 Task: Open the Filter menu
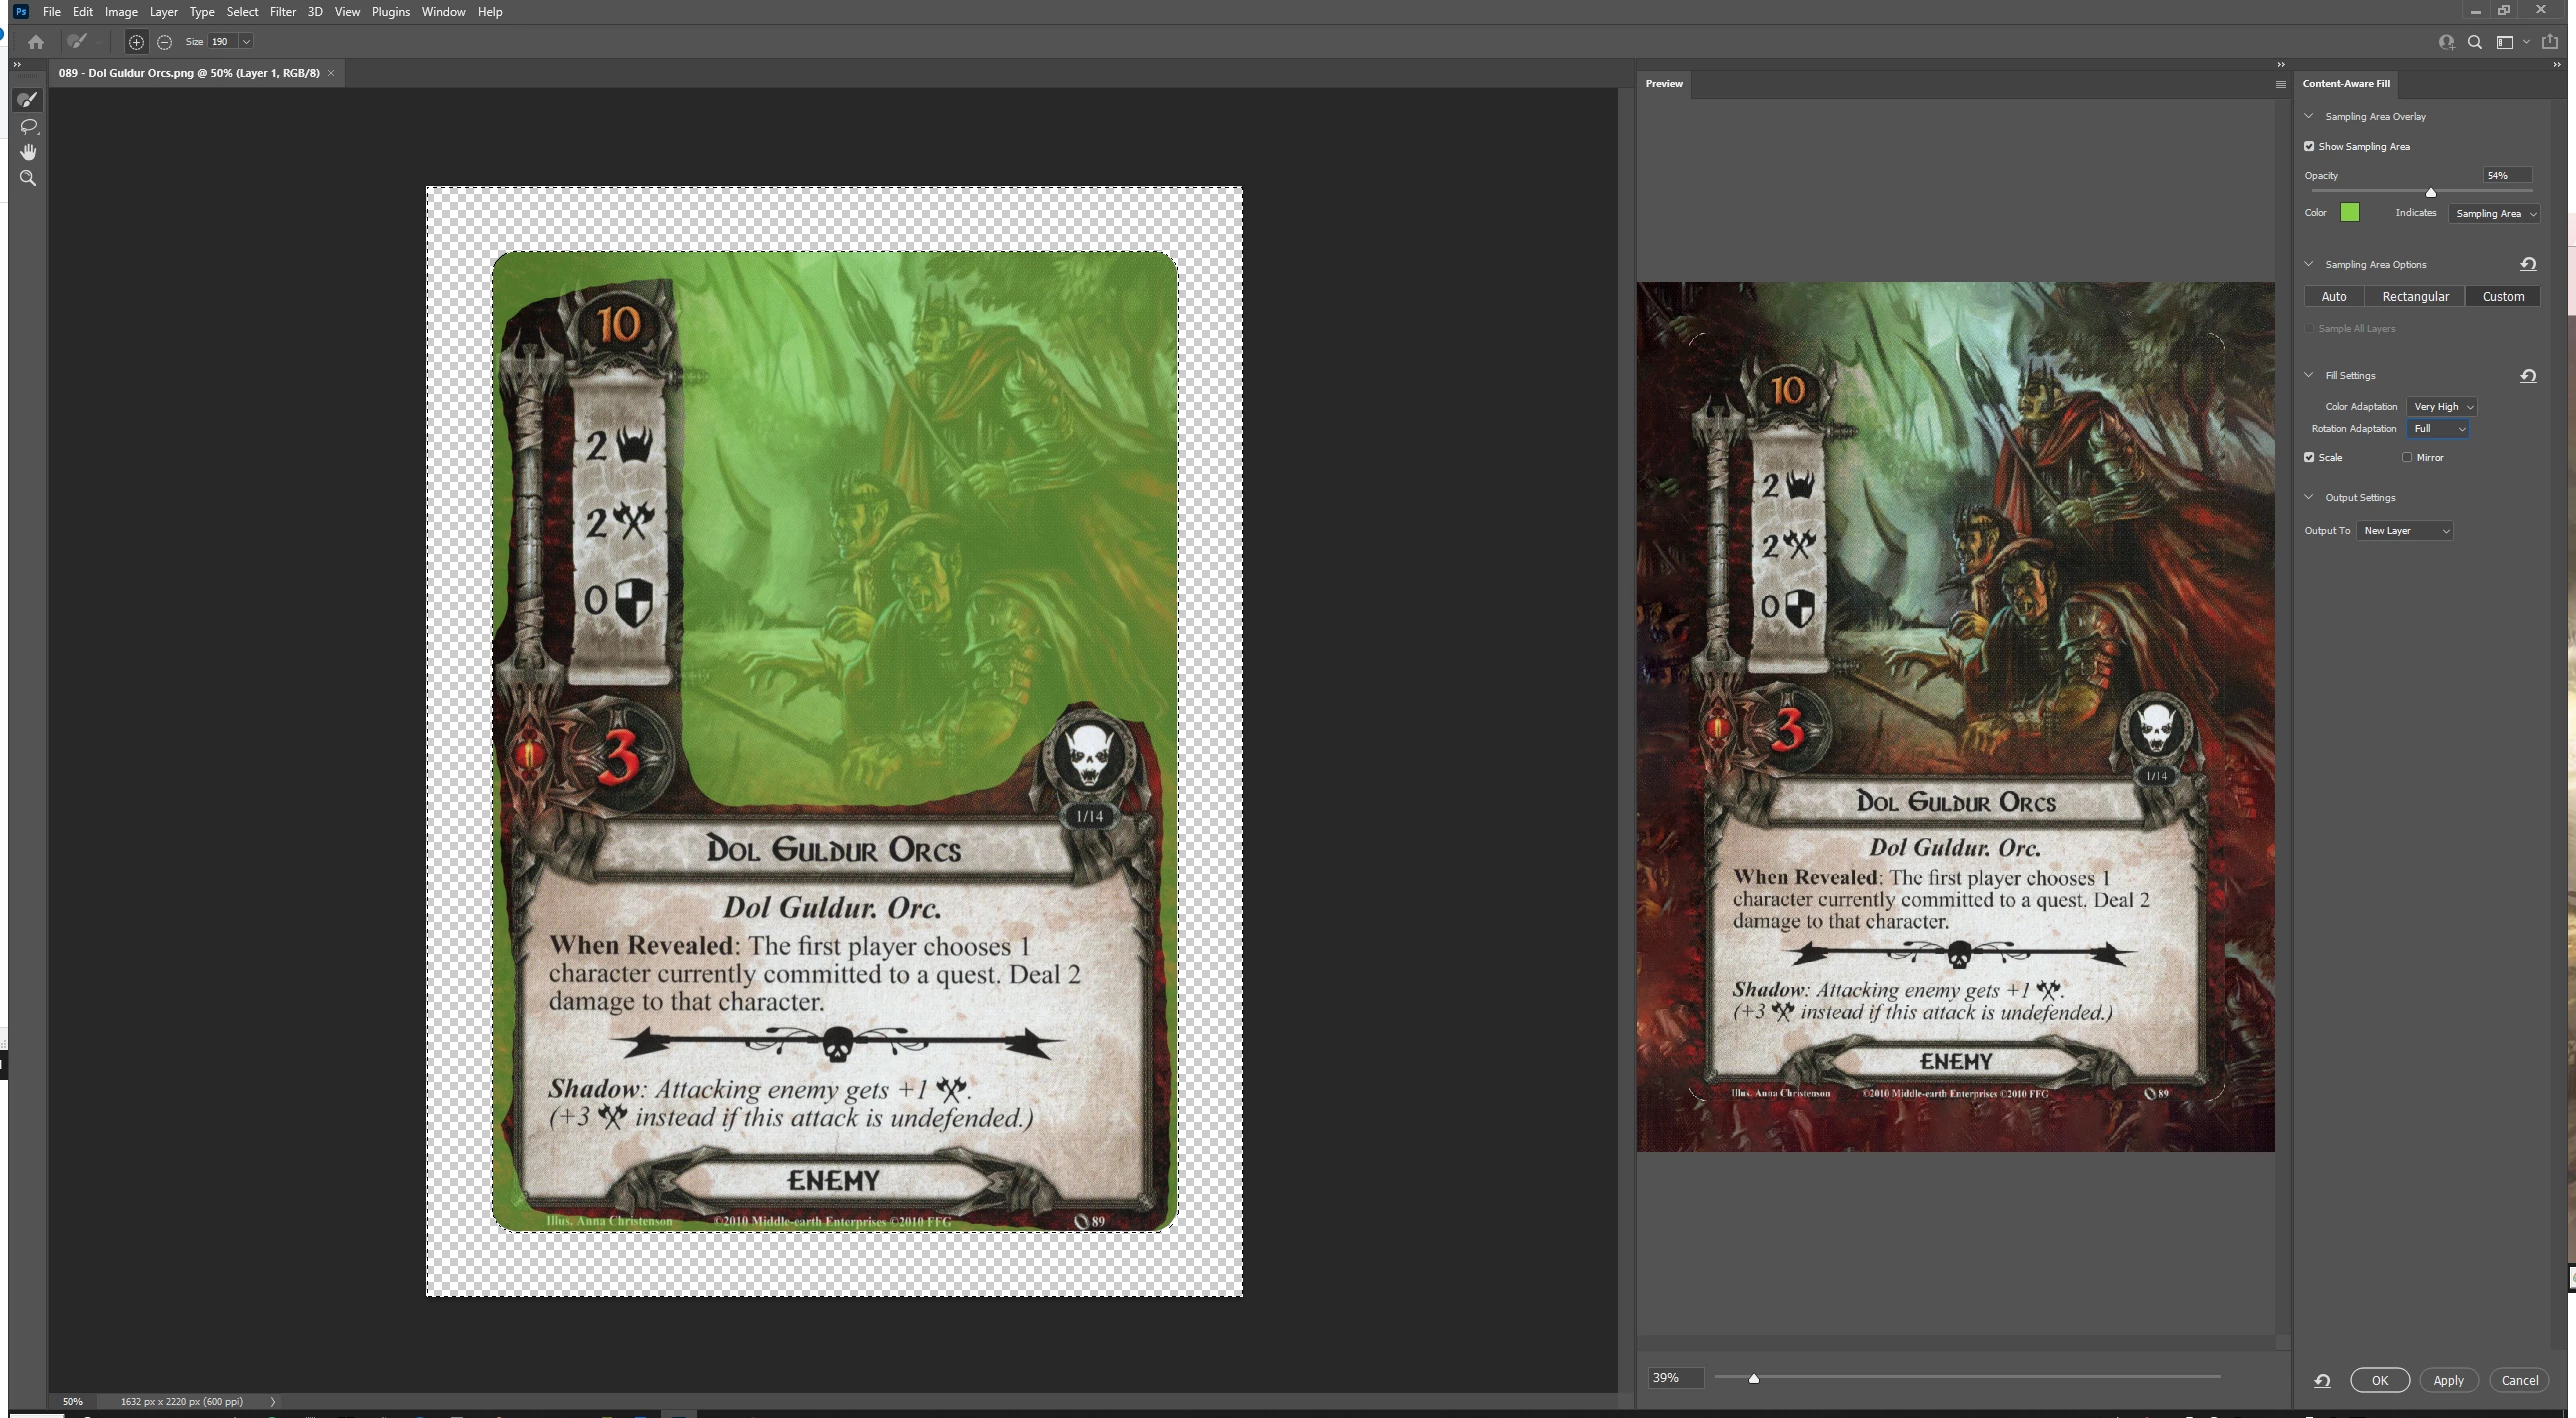[x=282, y=12]
